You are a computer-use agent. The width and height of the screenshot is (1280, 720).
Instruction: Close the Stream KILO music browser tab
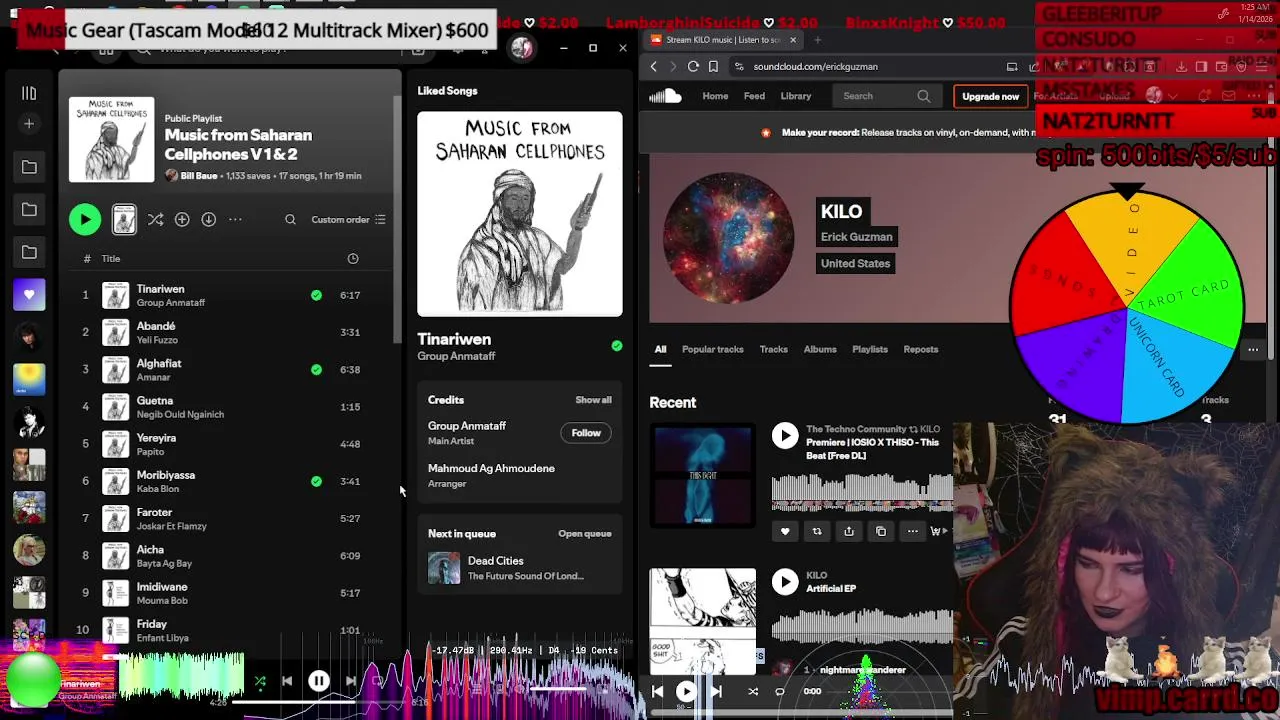tap(793, 40)
